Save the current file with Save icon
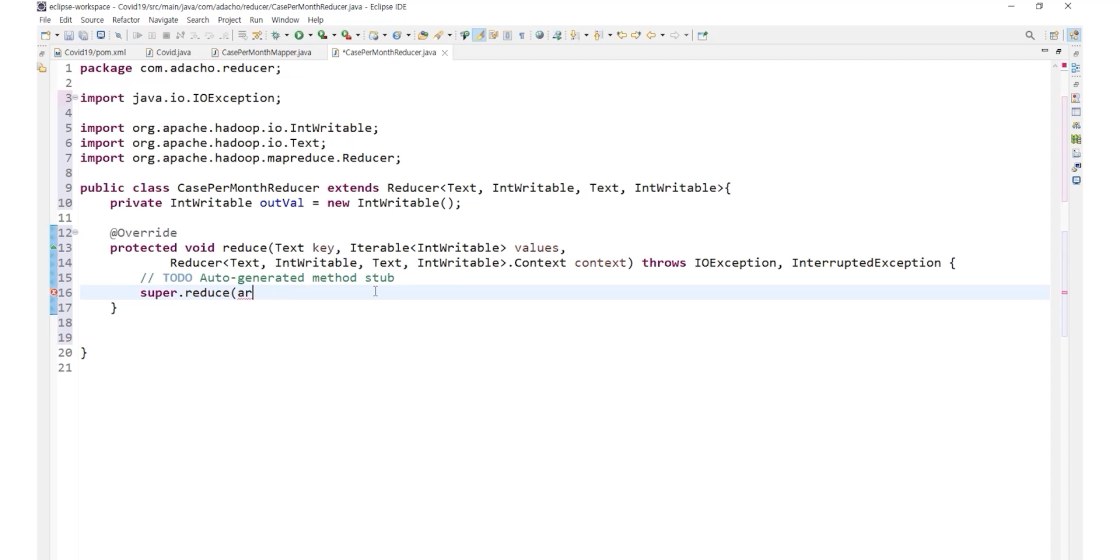Image resolution: width=1120 pixels, height=560 pixels. click(x=69, y=35)
